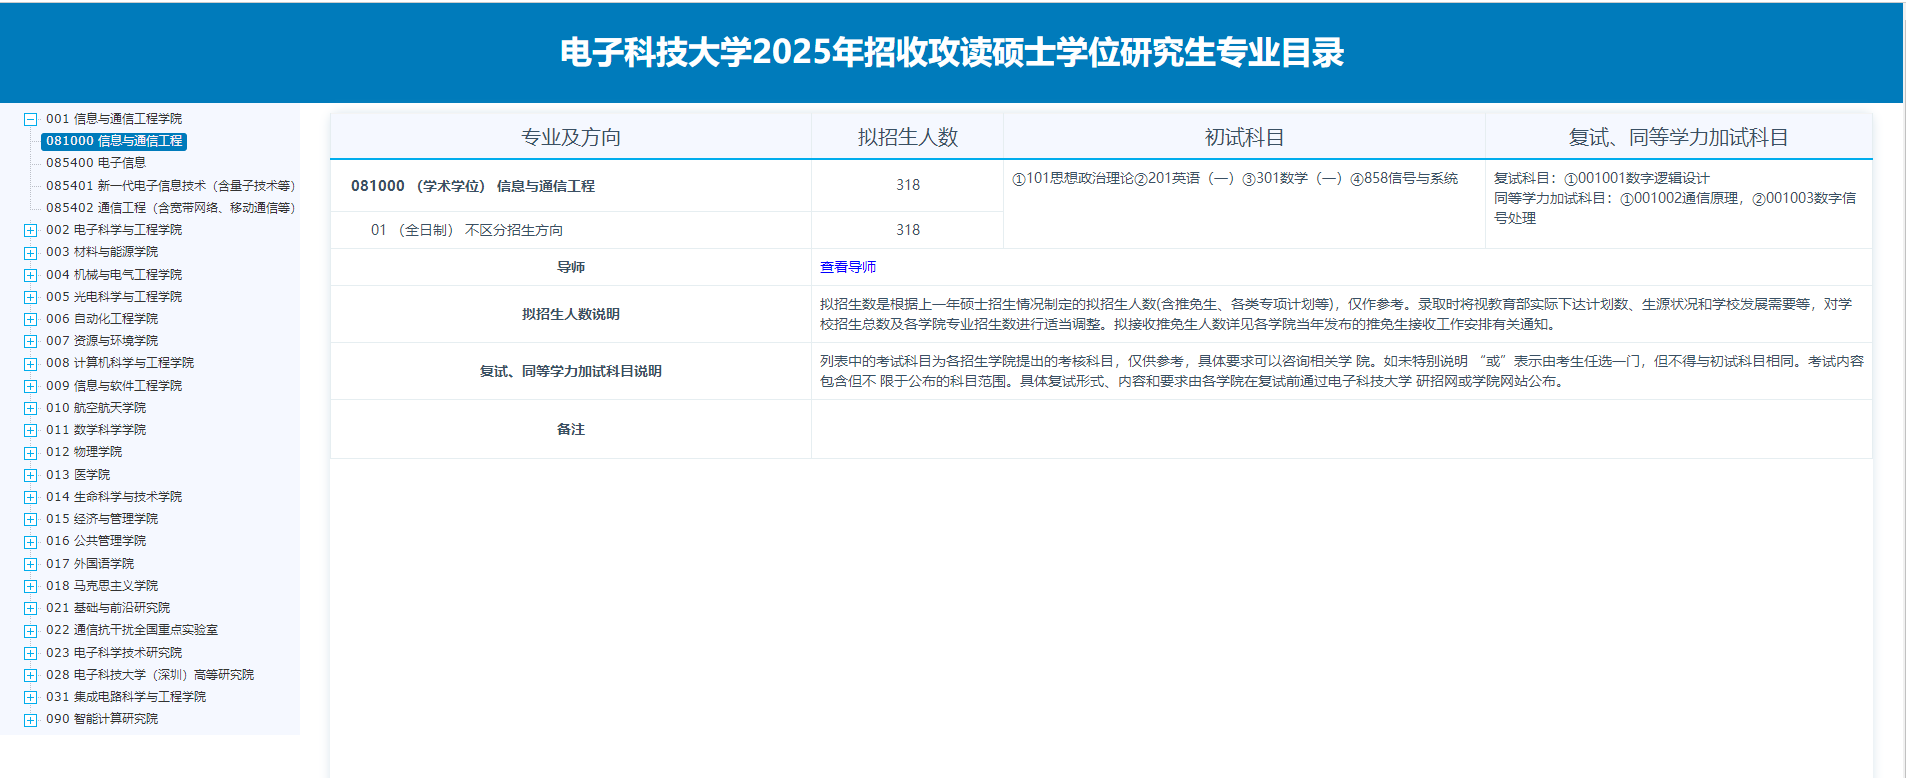Expand the 014 生命科学与技术学院 node
This screenshot has width=1906, height=778.
31,497
